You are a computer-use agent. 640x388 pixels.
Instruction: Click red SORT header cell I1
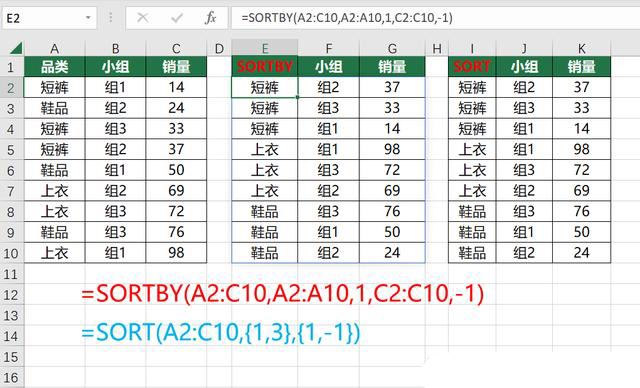tap(472, 67)
